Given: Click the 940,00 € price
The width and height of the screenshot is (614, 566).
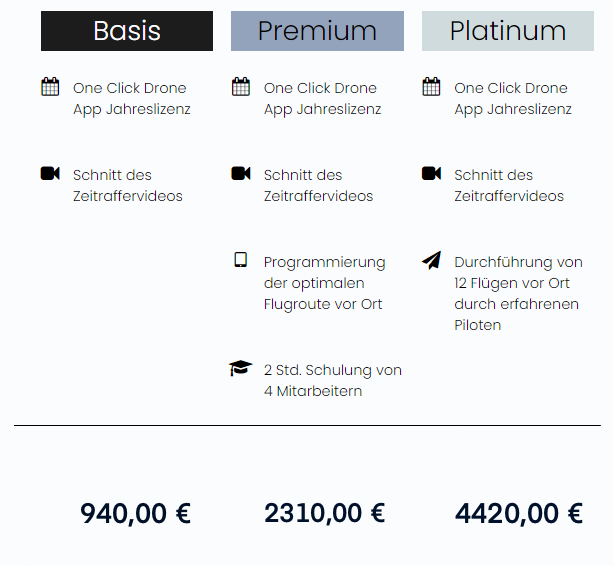Looking at the screenshot, I should 135,514.
